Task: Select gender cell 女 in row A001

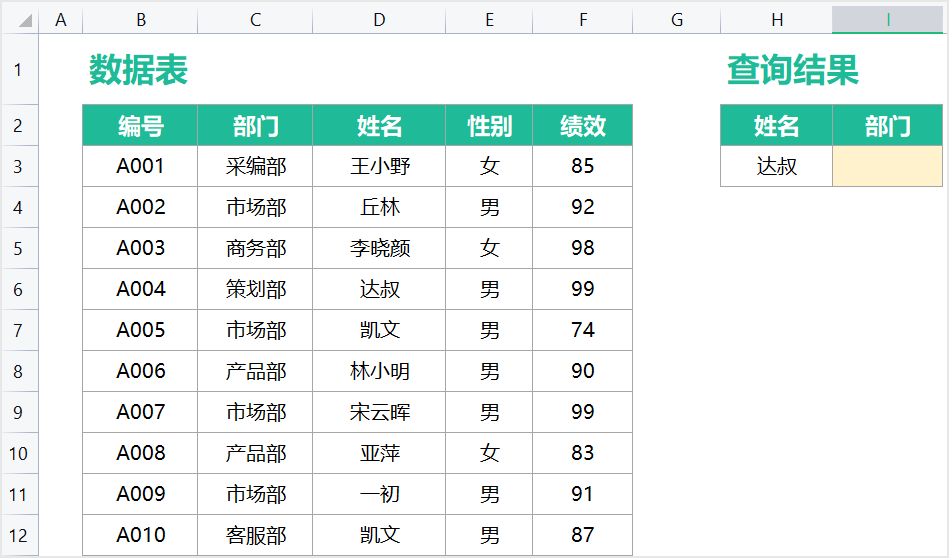Action: [x=489, y=166]
